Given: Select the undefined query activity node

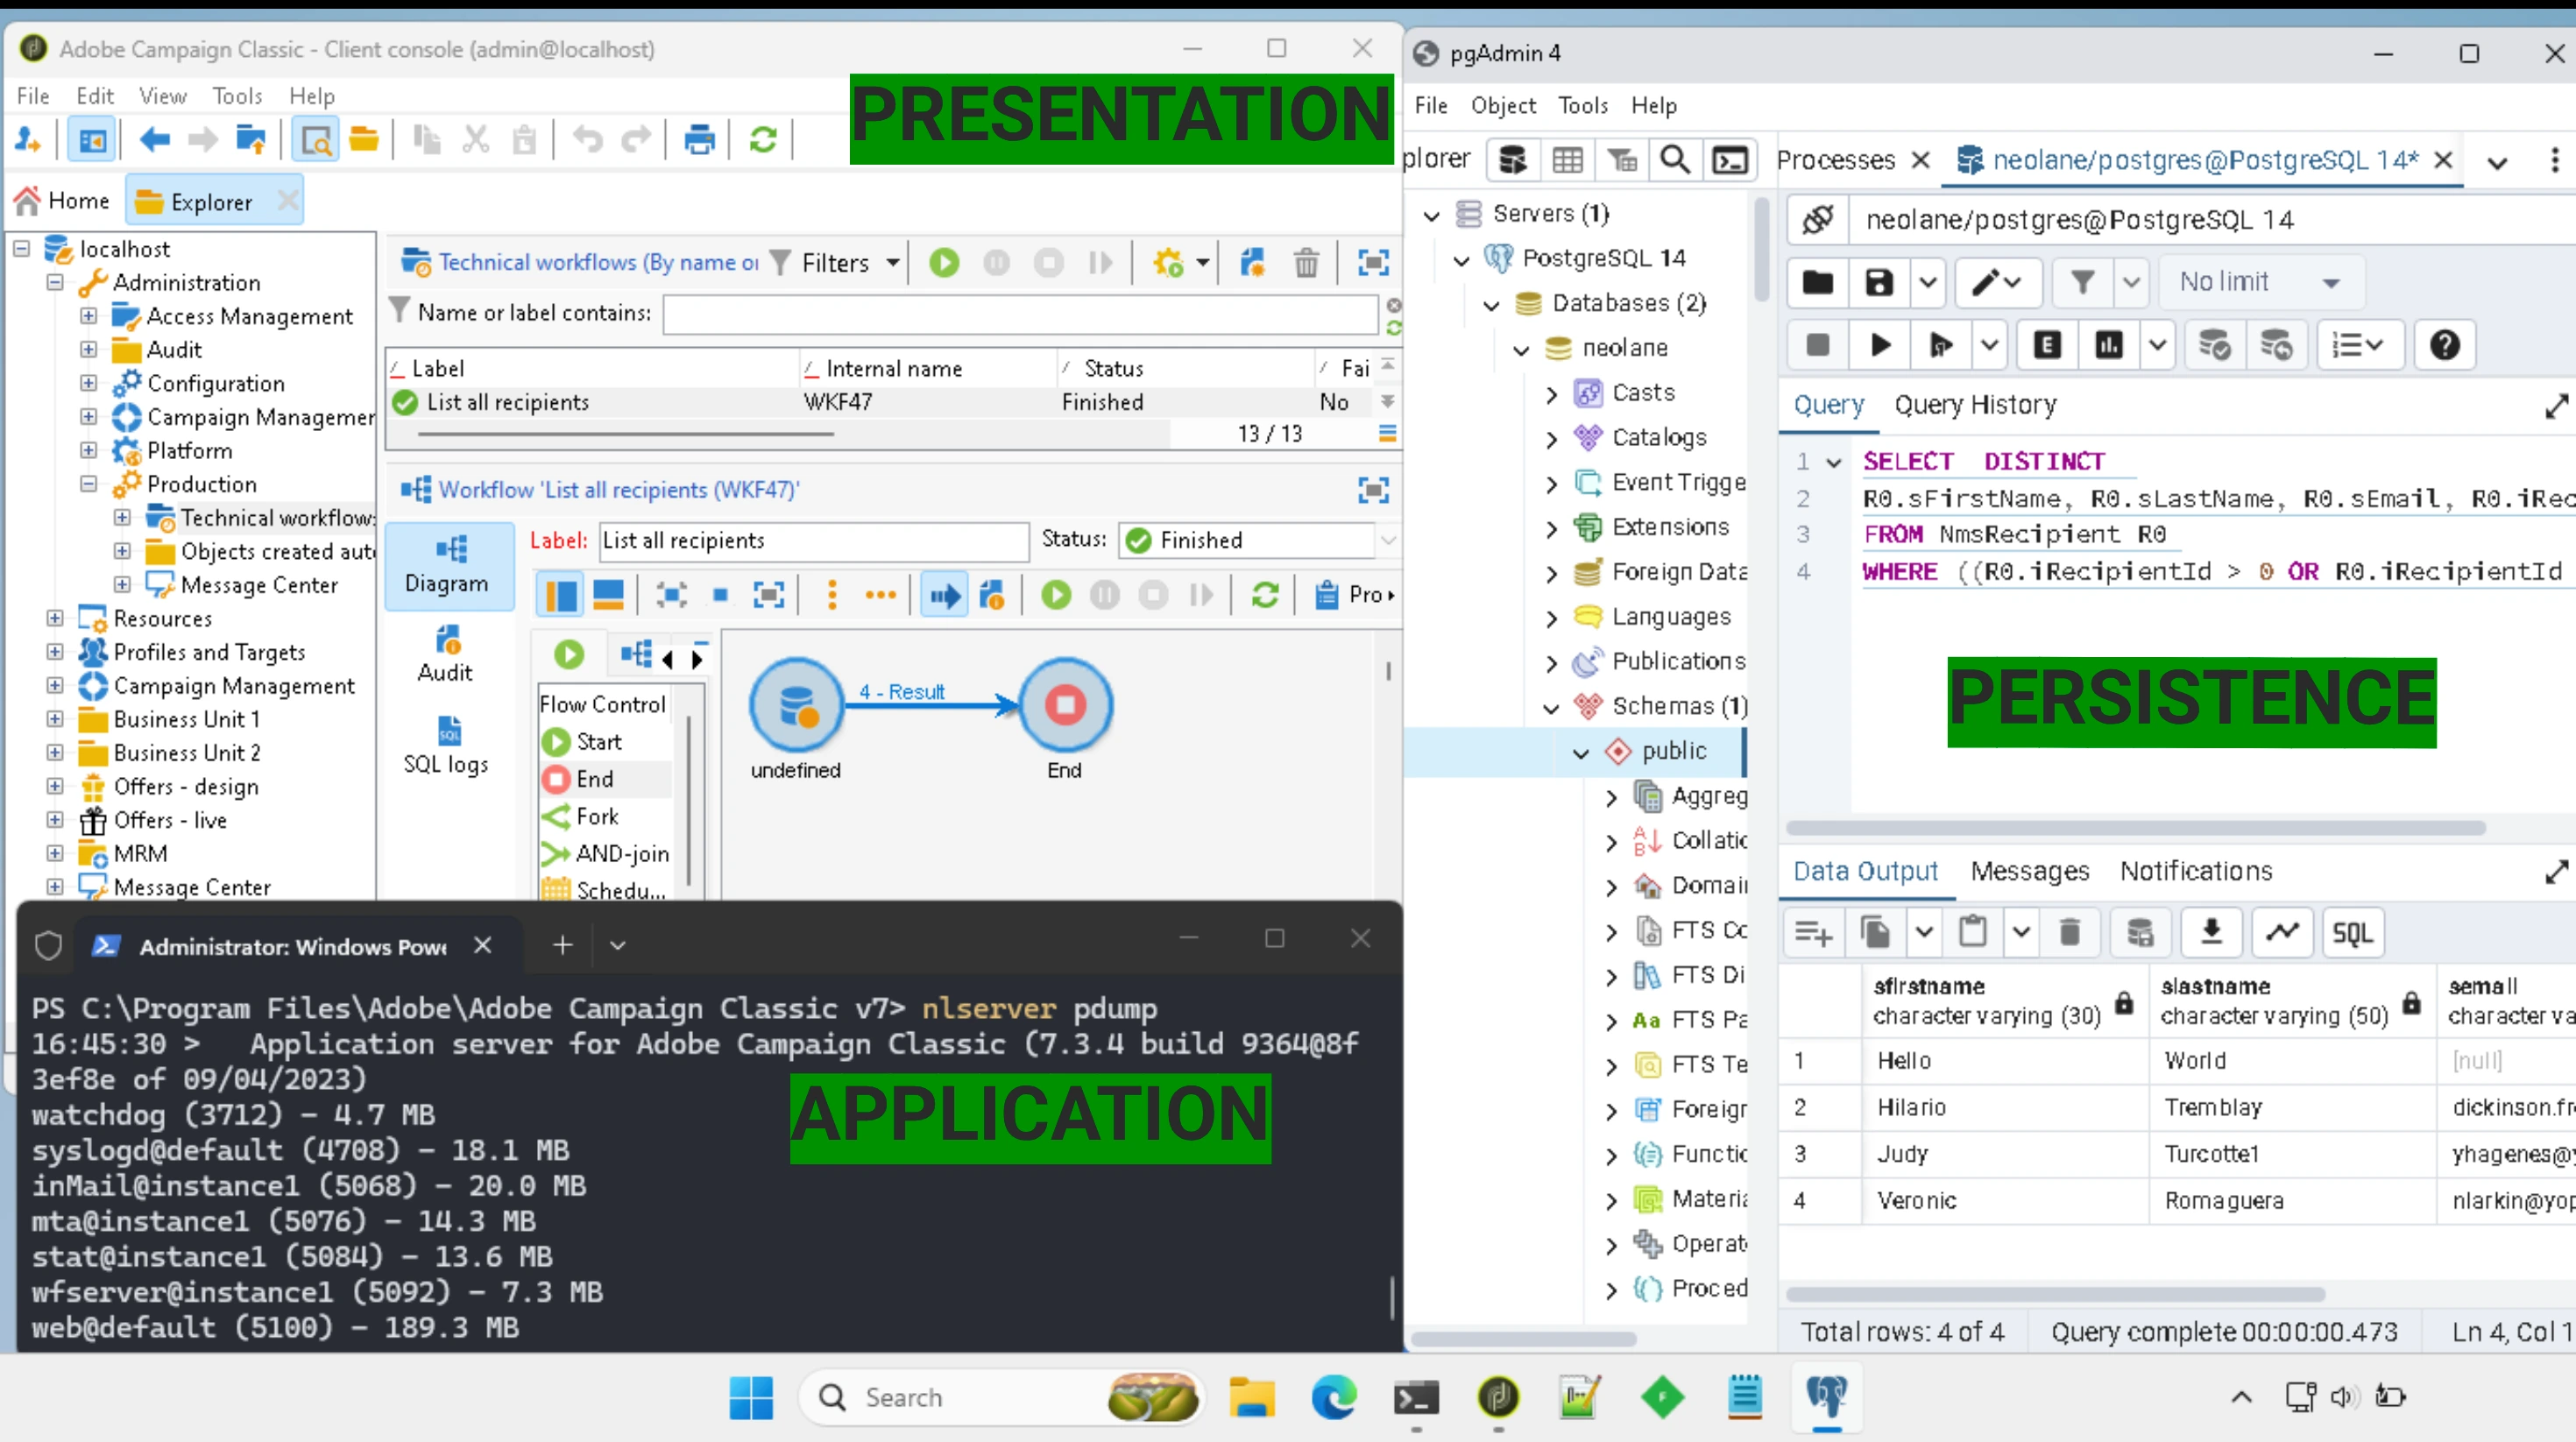Looking at the screenshot, I should 797,704.
